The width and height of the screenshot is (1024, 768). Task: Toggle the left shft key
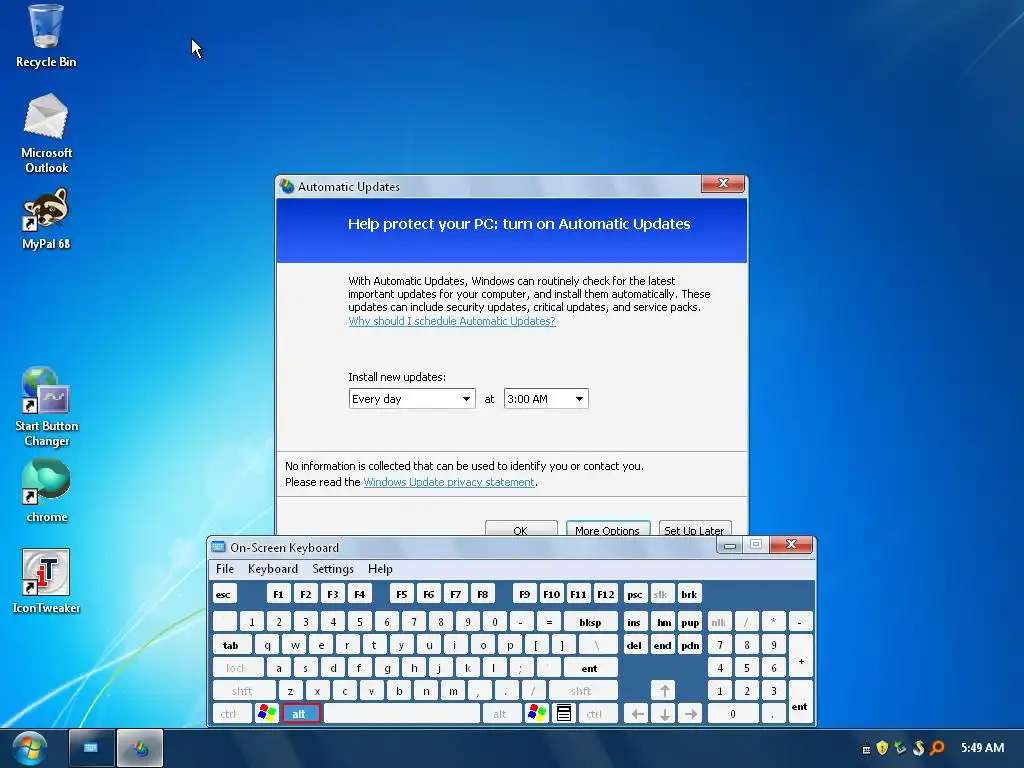point(244,690)
